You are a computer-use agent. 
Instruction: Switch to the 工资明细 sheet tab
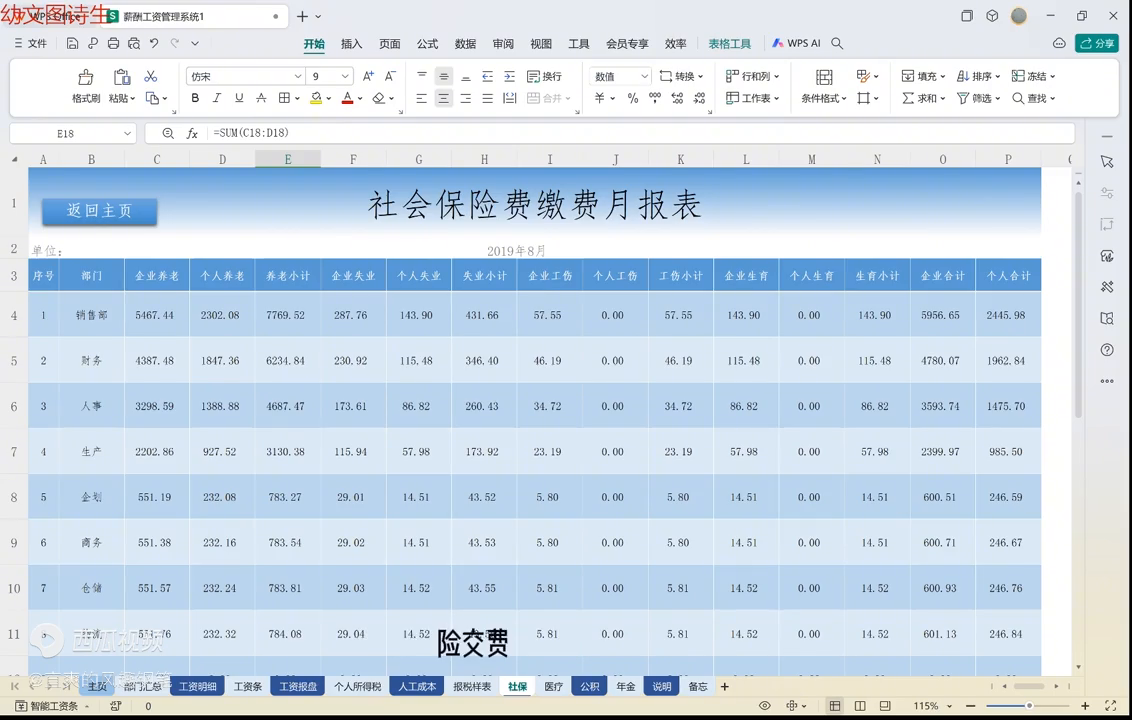coord(197,687)
